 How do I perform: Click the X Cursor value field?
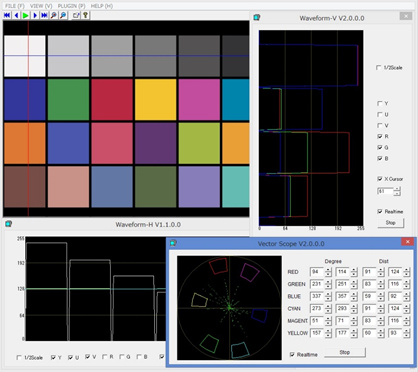pyautogui.click(x=385, y=191)
